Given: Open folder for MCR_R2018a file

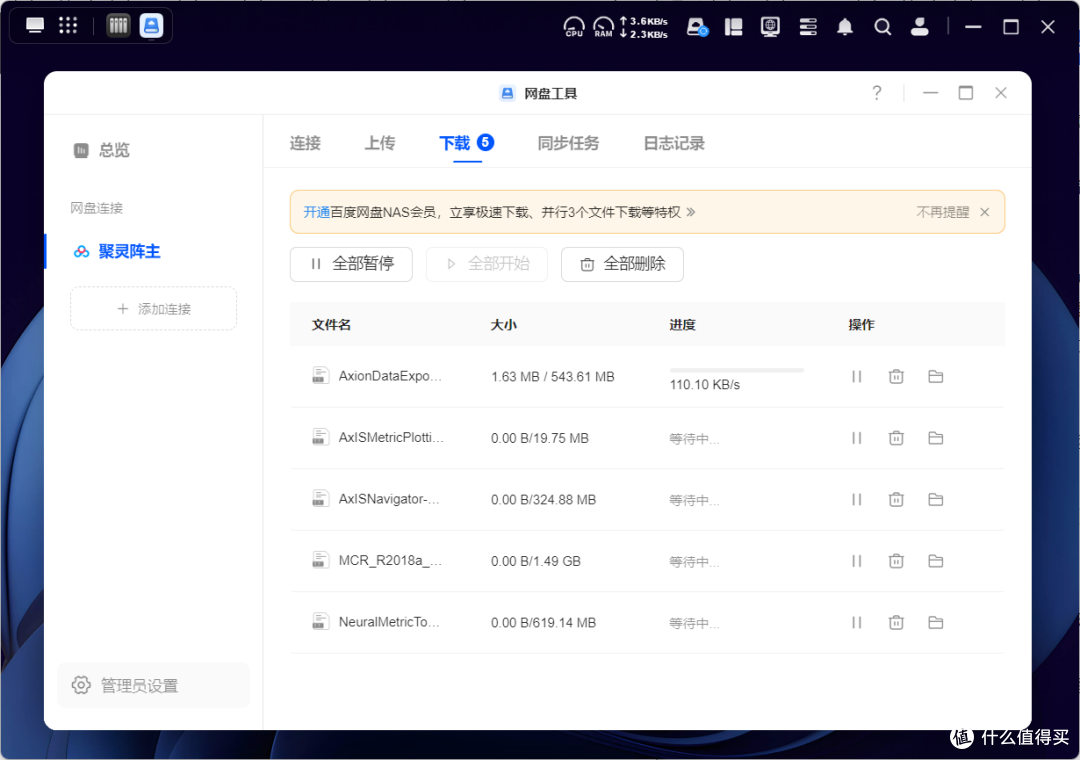Looking at the screenshot, I should pyautogui.click(x=935, y=561).
